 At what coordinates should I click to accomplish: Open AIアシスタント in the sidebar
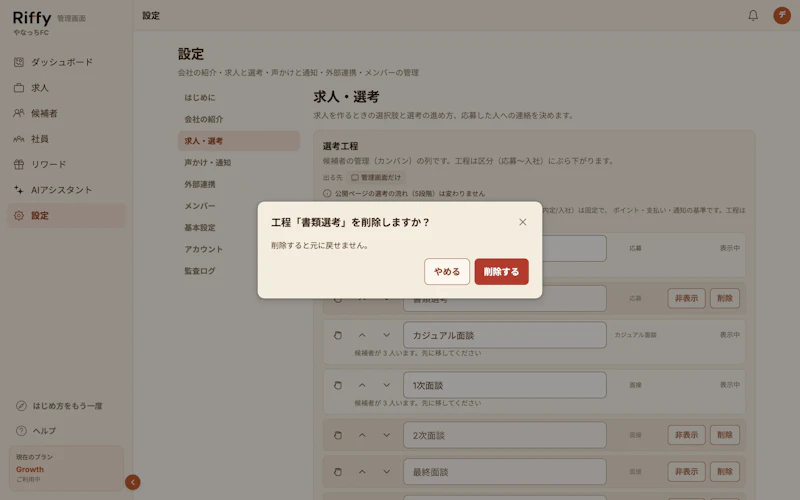66,190
